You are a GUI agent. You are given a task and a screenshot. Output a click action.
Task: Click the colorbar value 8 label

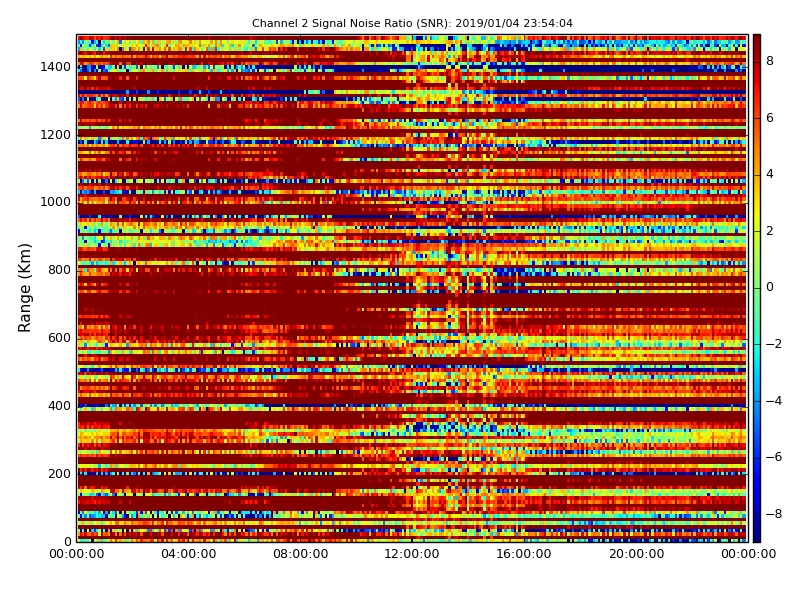click(770, 61)
